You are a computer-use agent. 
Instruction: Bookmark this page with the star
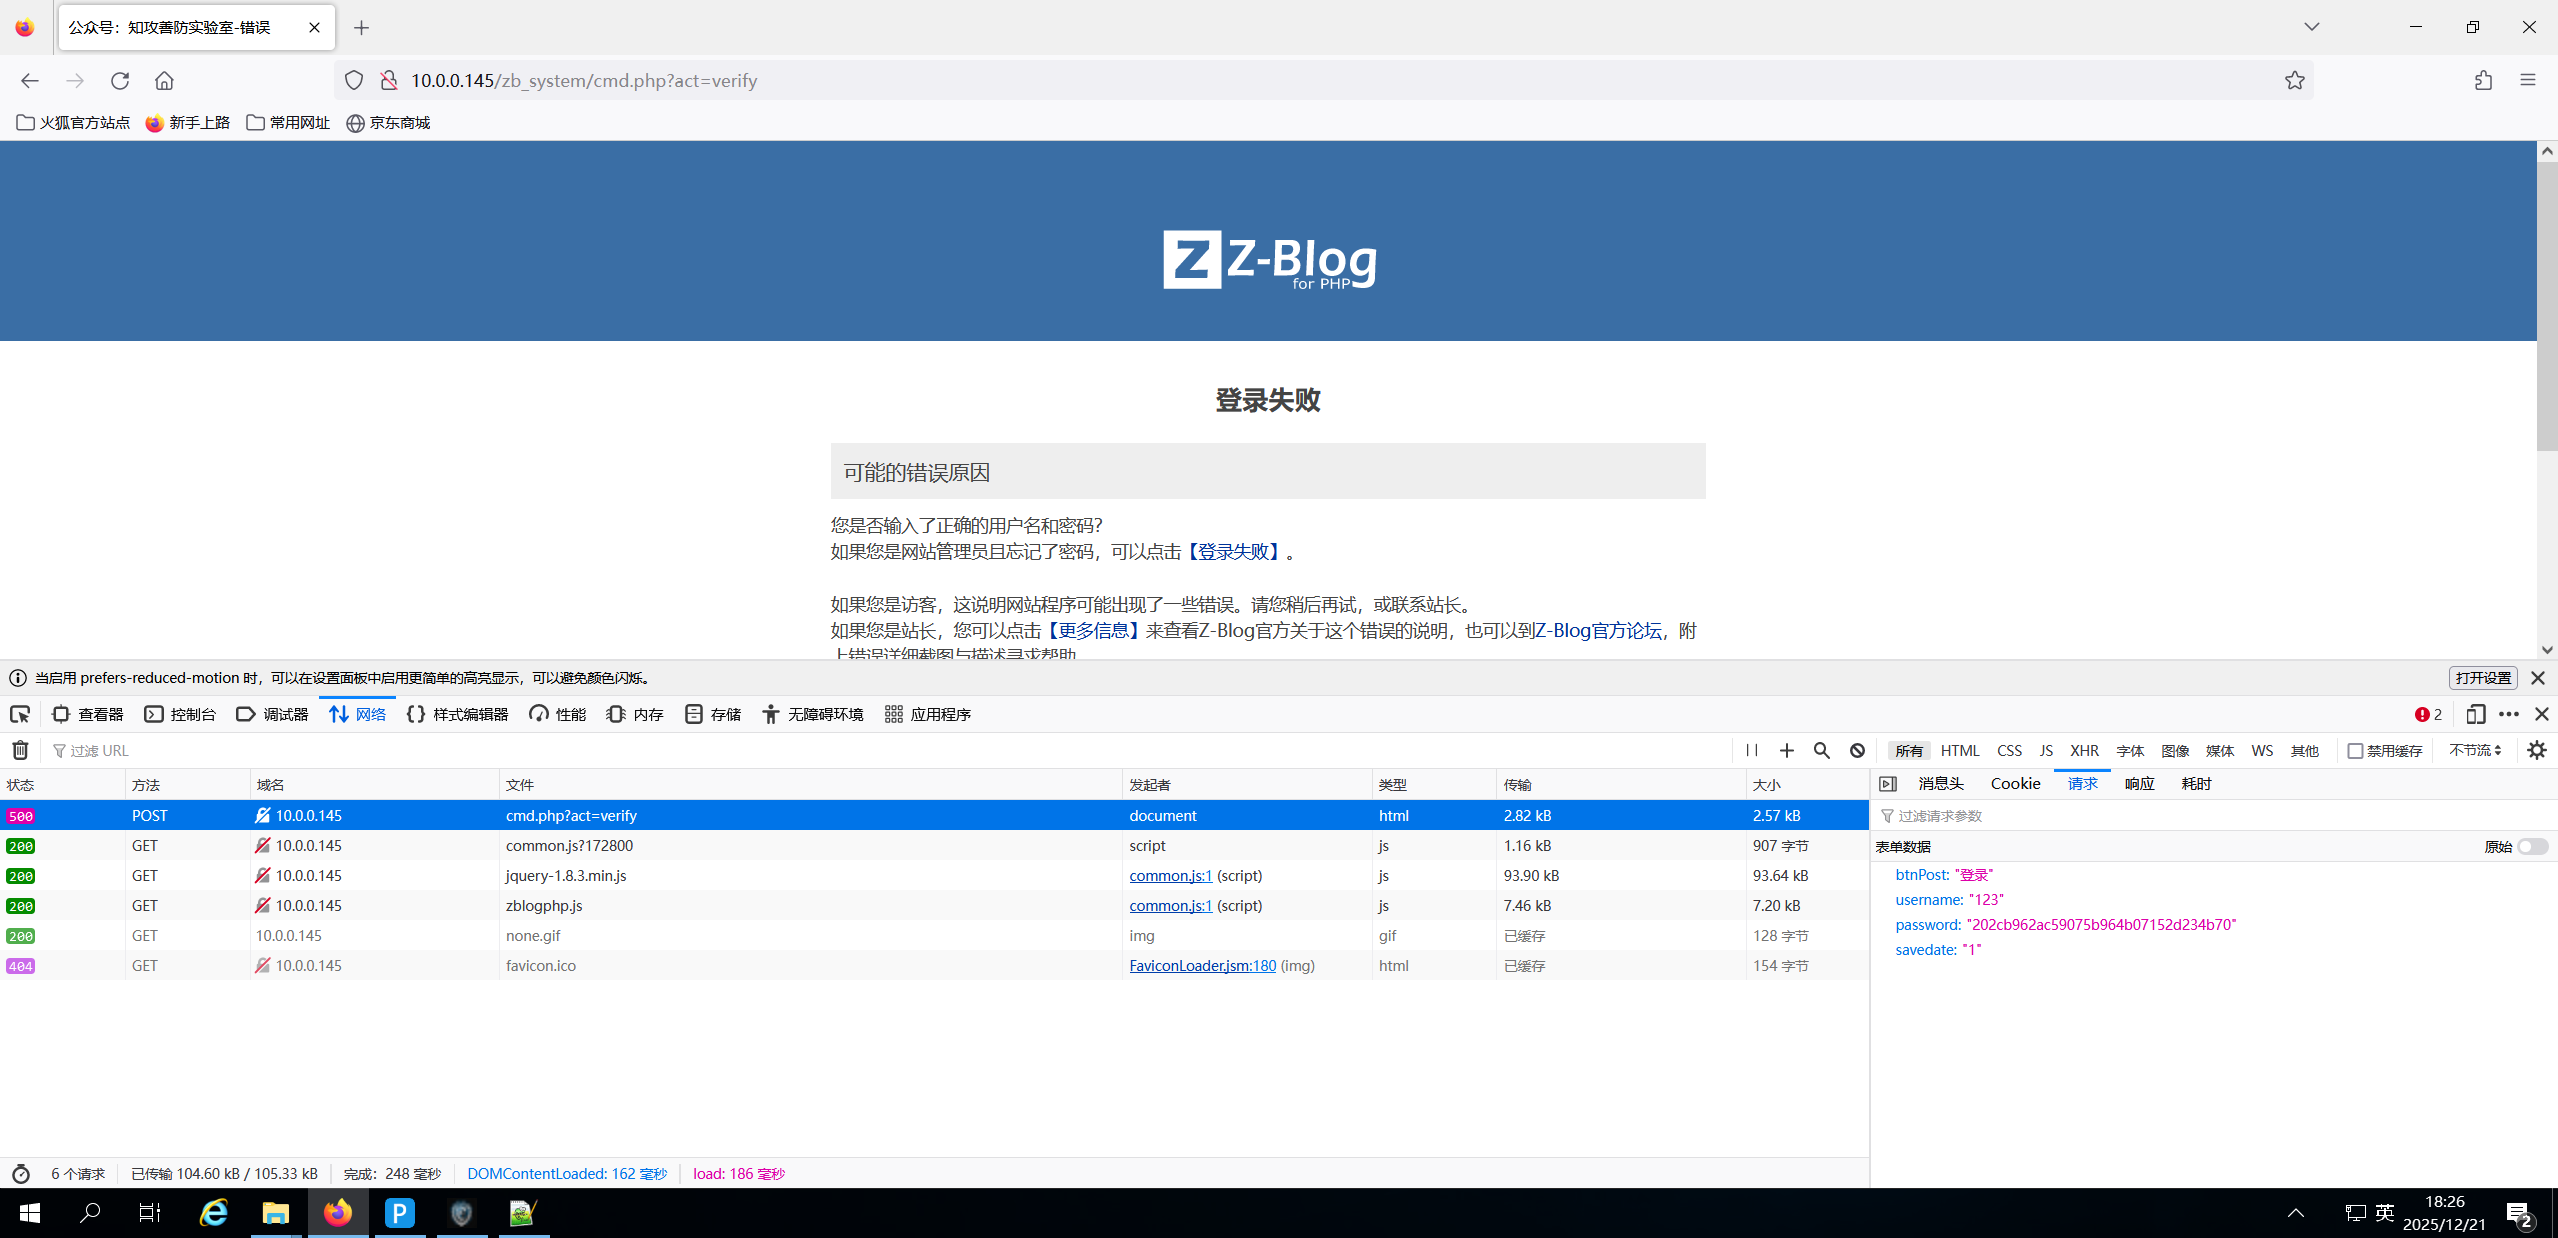2294,81
